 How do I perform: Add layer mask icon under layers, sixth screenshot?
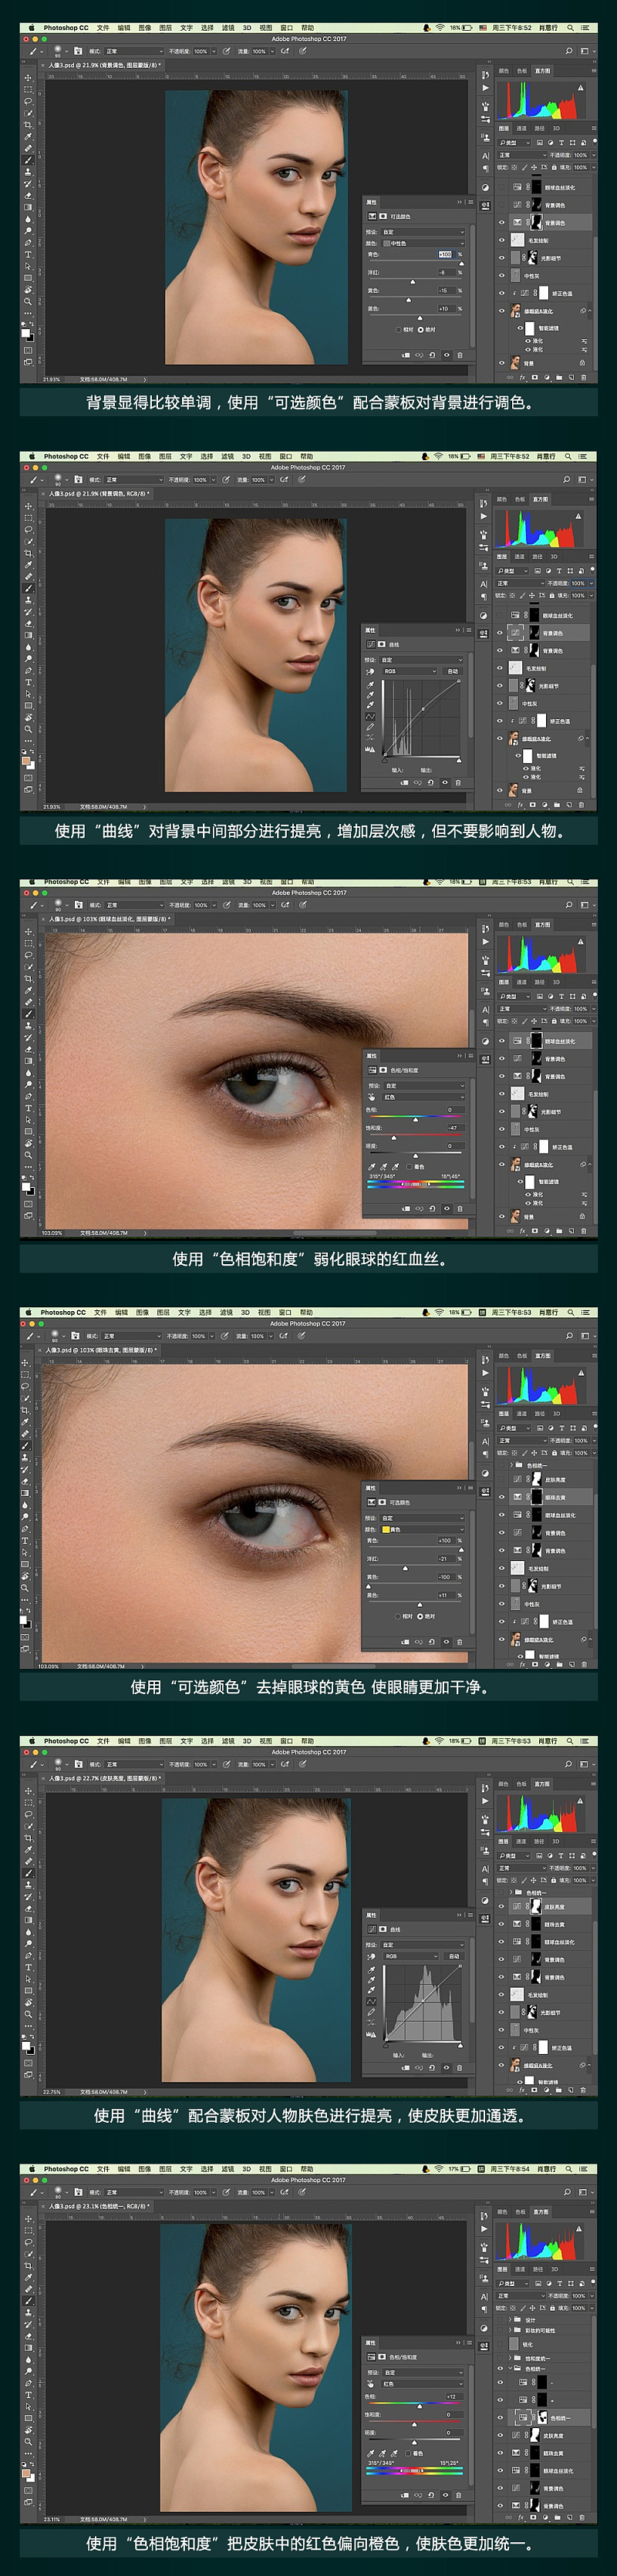click(533, 2517)
